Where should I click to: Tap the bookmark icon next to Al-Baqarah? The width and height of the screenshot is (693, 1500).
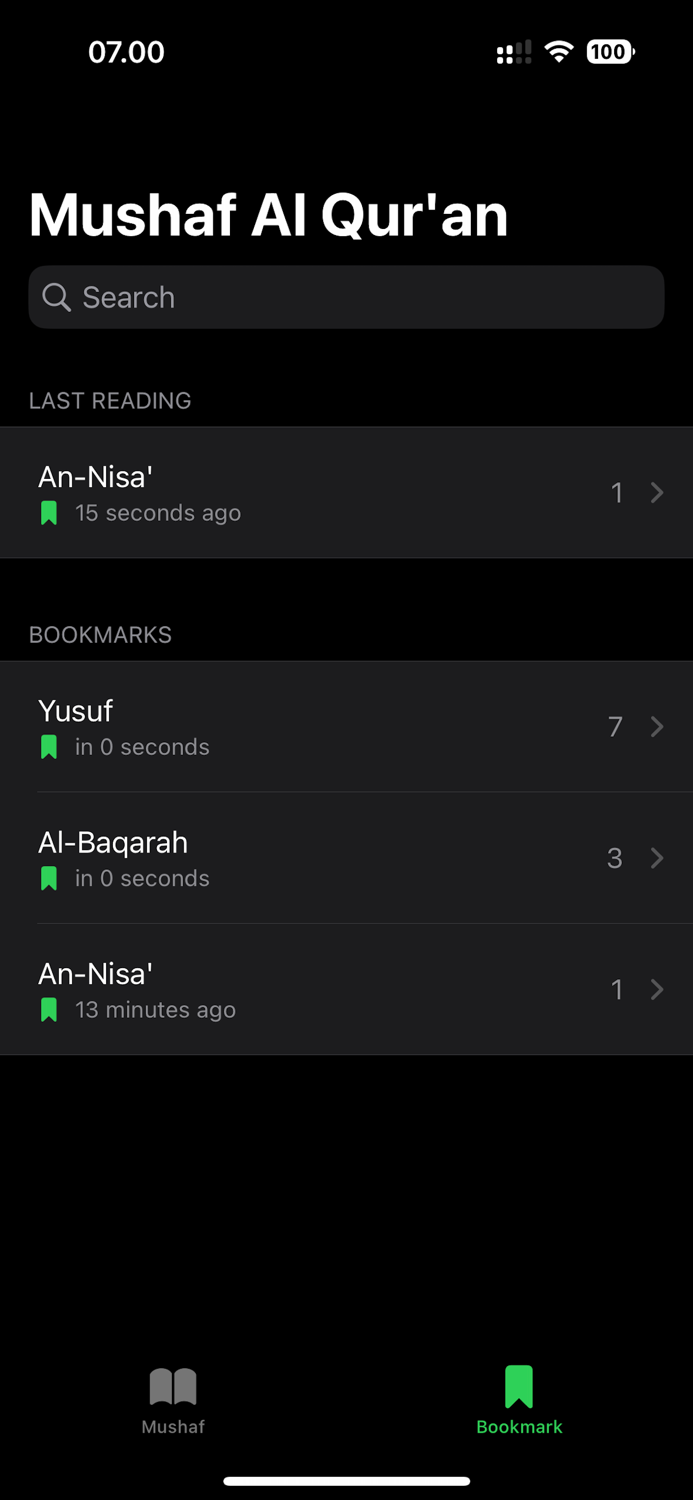(x=48, y=877)
